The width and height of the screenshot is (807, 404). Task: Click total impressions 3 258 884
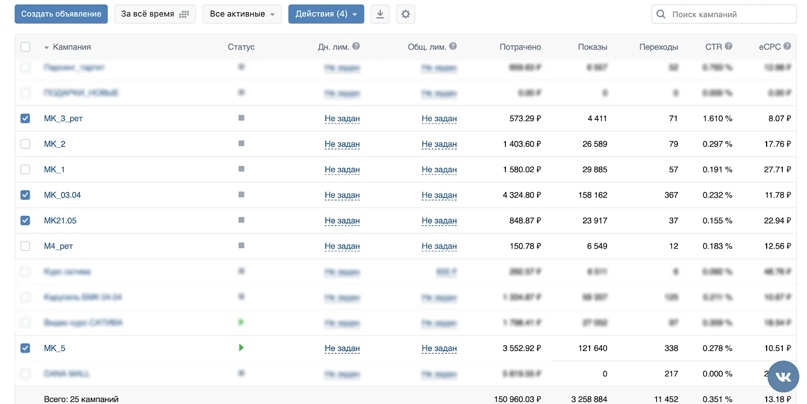589,399
